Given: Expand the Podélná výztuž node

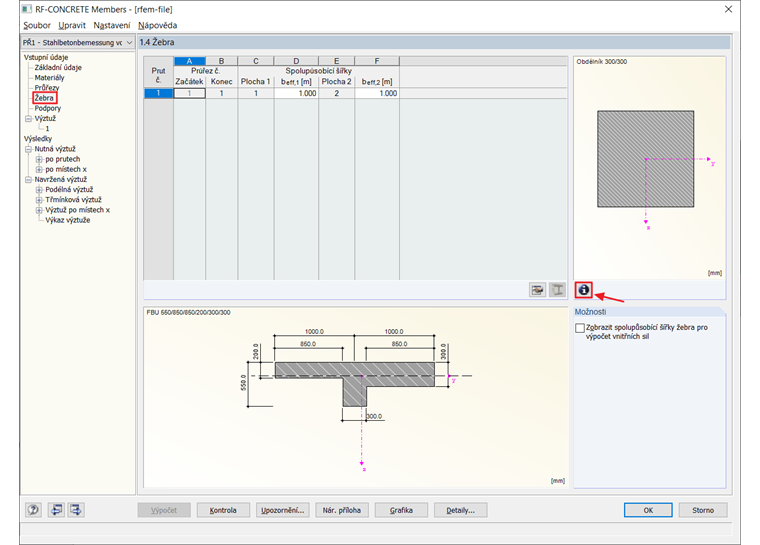Looking at the screenshot, I should tap(39, 190).
